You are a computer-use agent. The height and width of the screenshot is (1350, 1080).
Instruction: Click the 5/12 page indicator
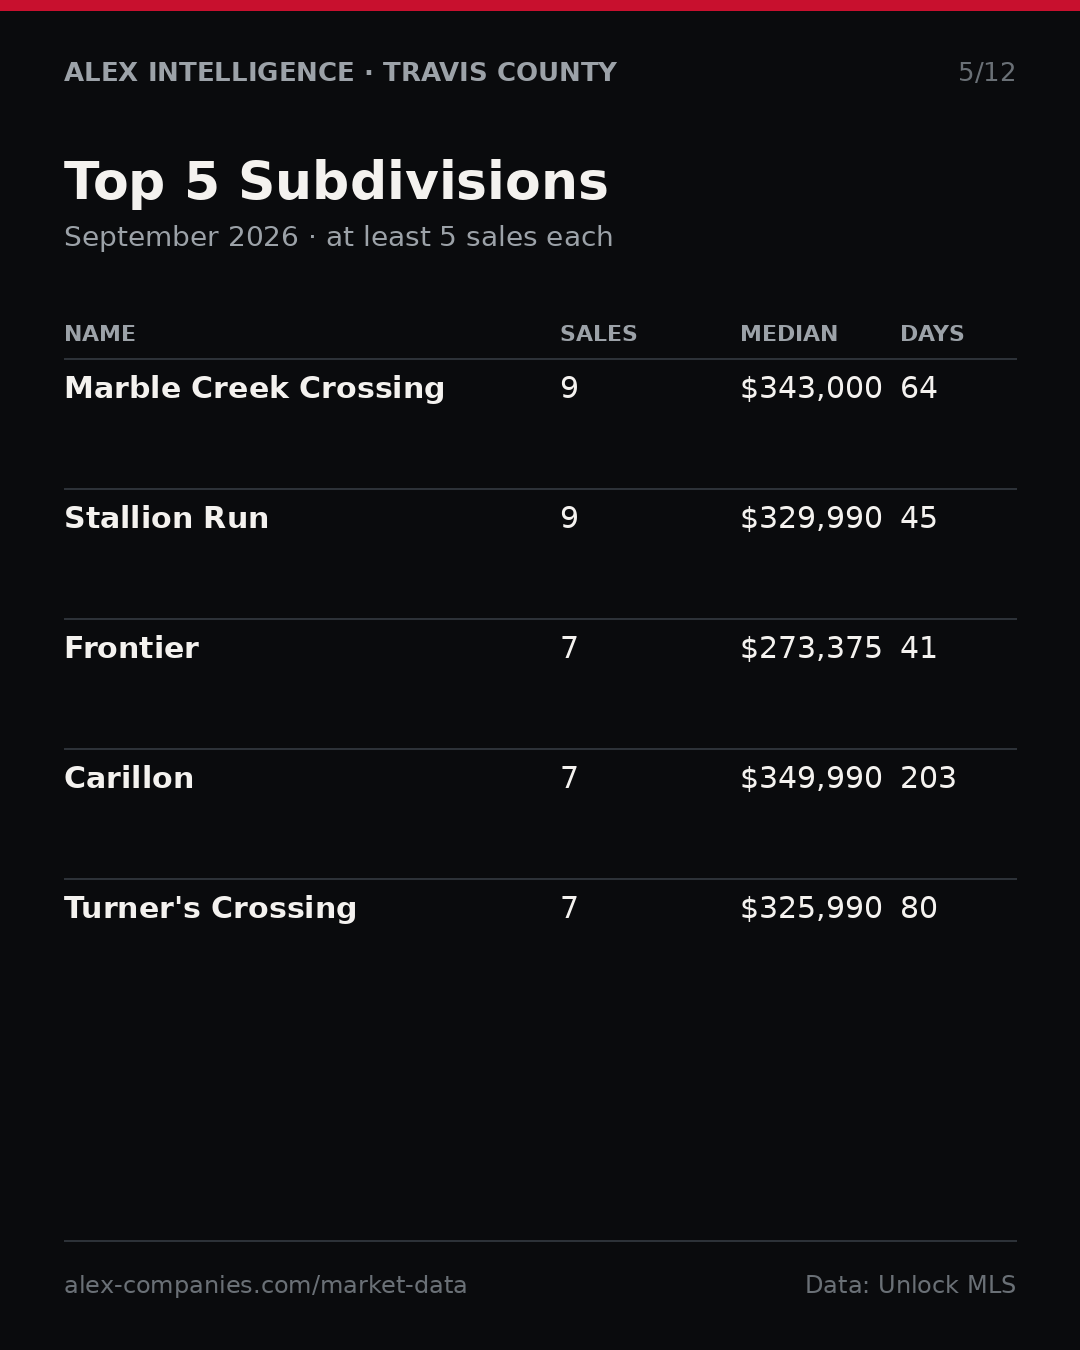987,73
